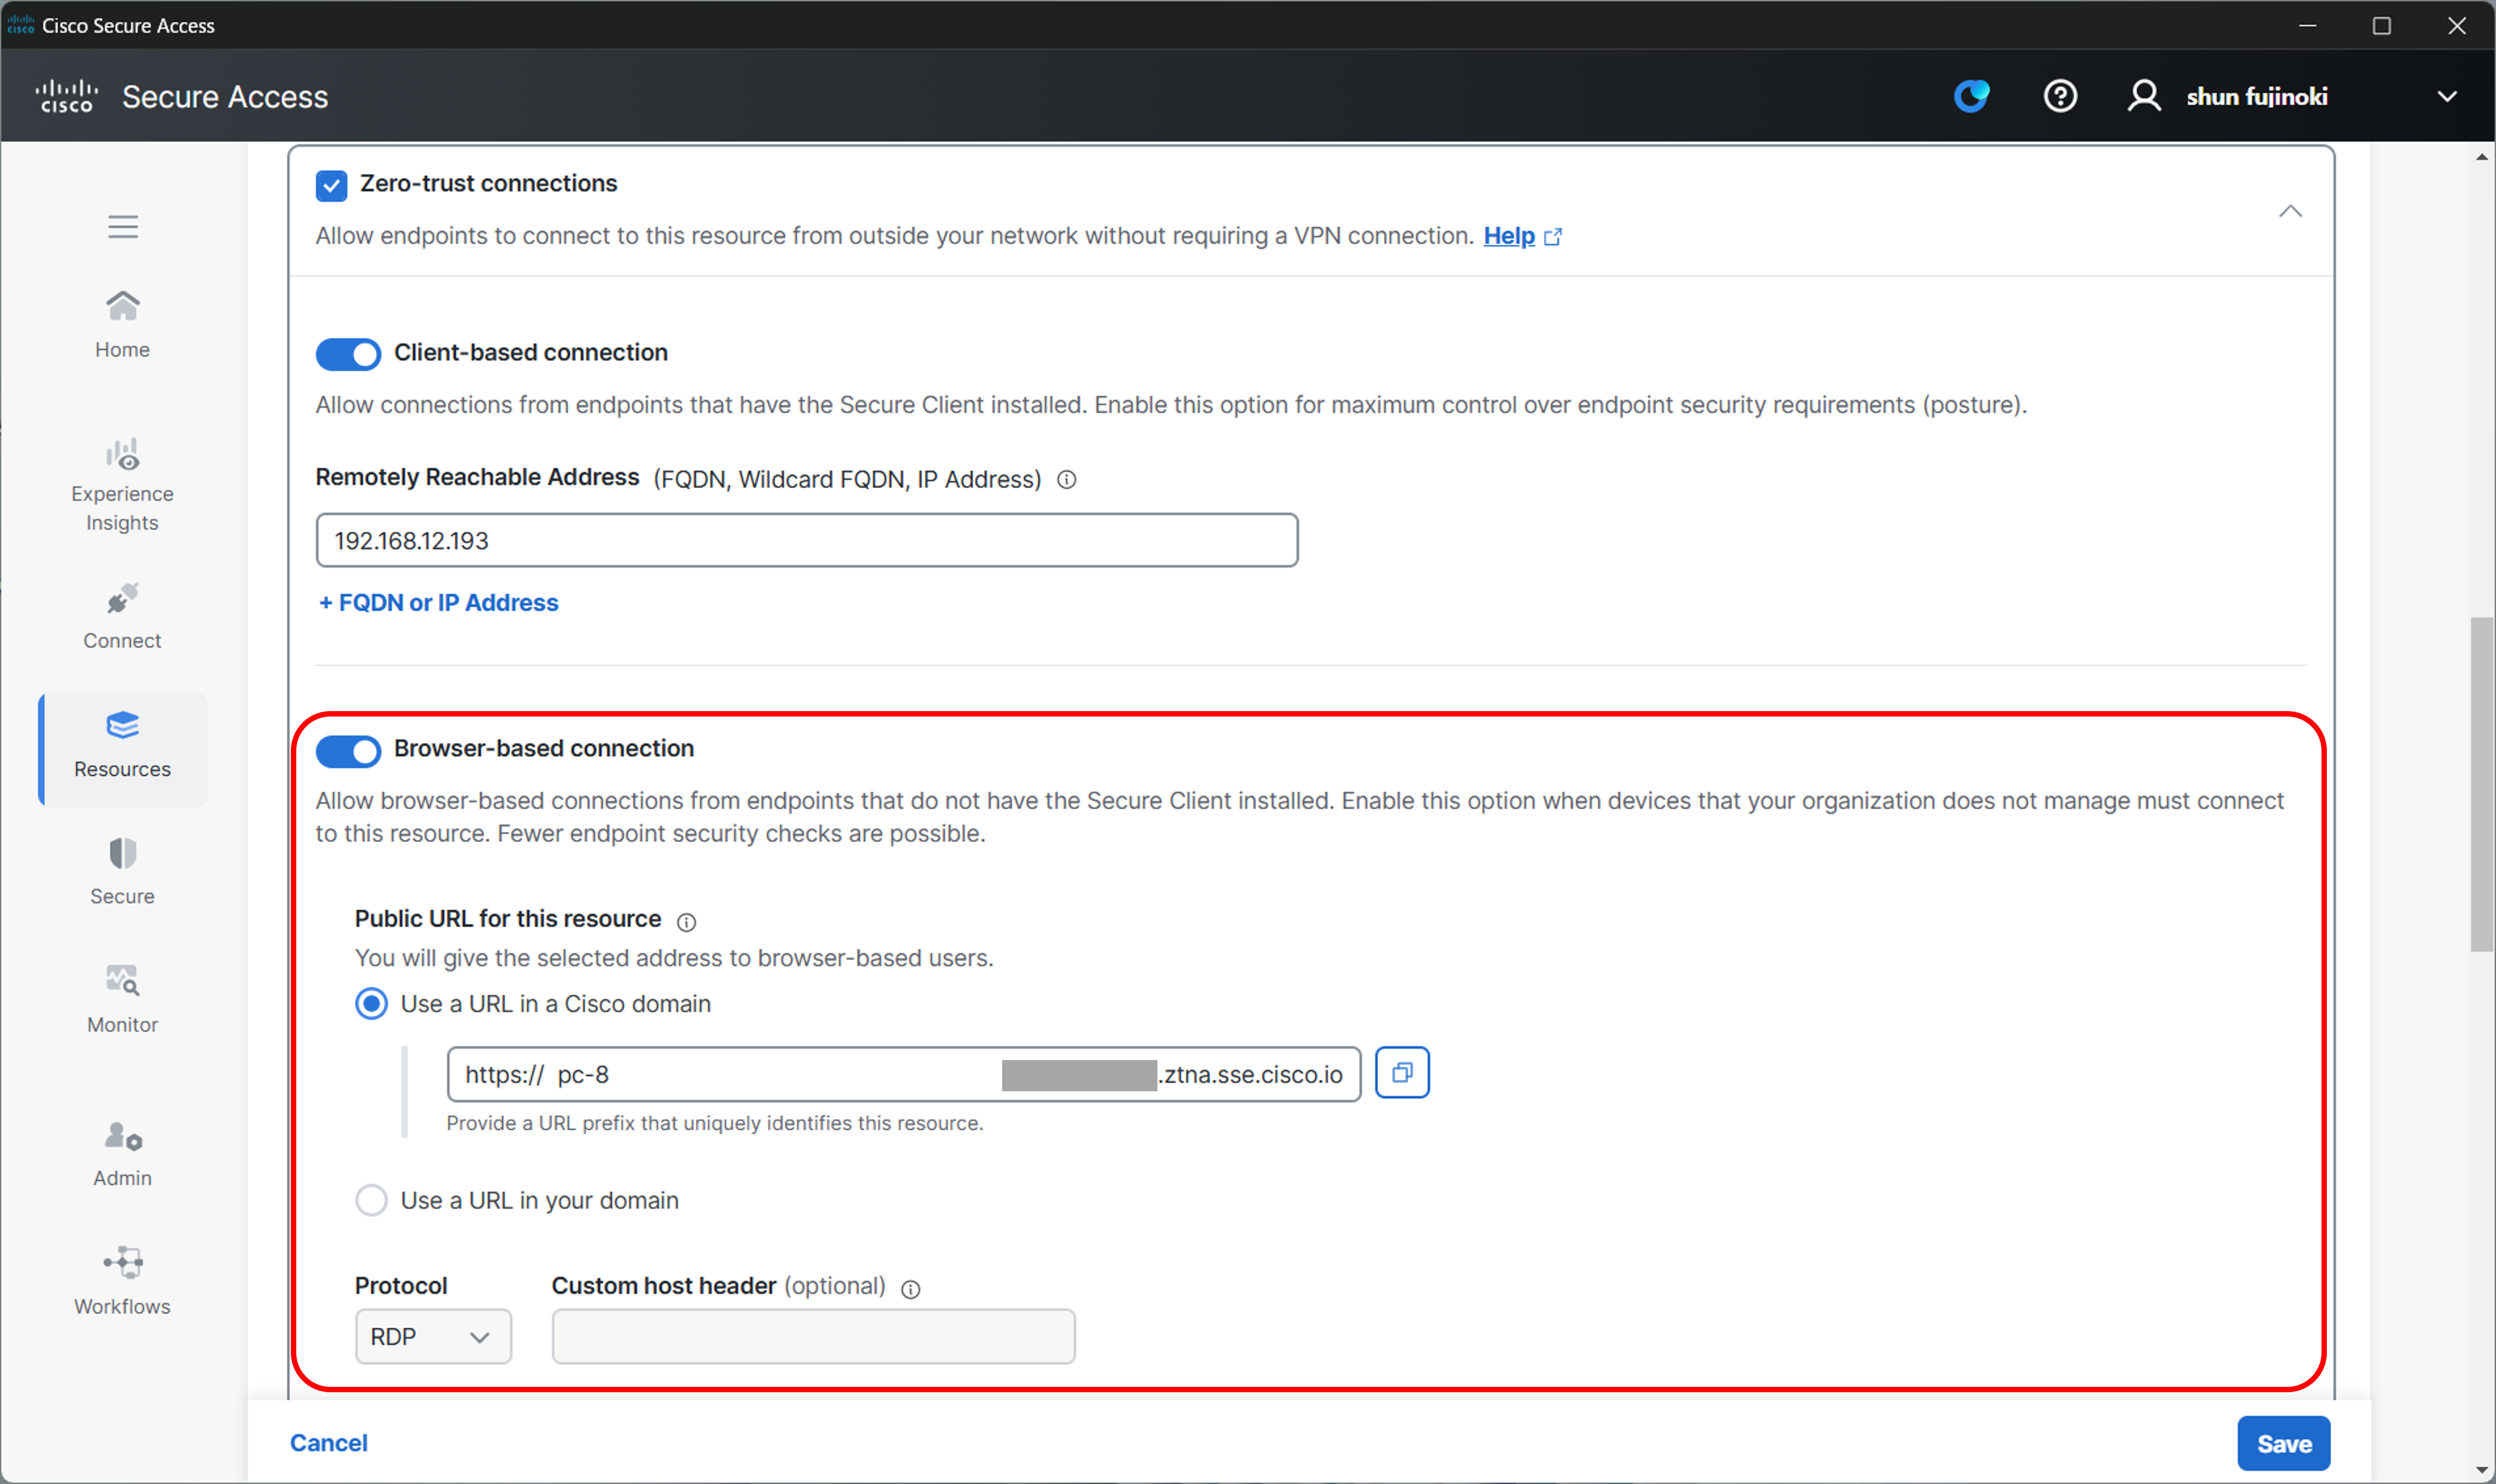Open the Admin section

(x=122, y=1154)
